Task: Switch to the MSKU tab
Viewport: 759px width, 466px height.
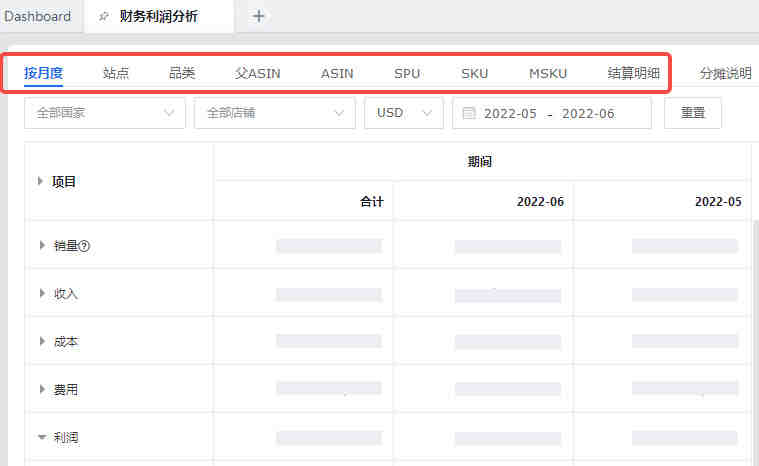Action: click(x=548, y=74)
